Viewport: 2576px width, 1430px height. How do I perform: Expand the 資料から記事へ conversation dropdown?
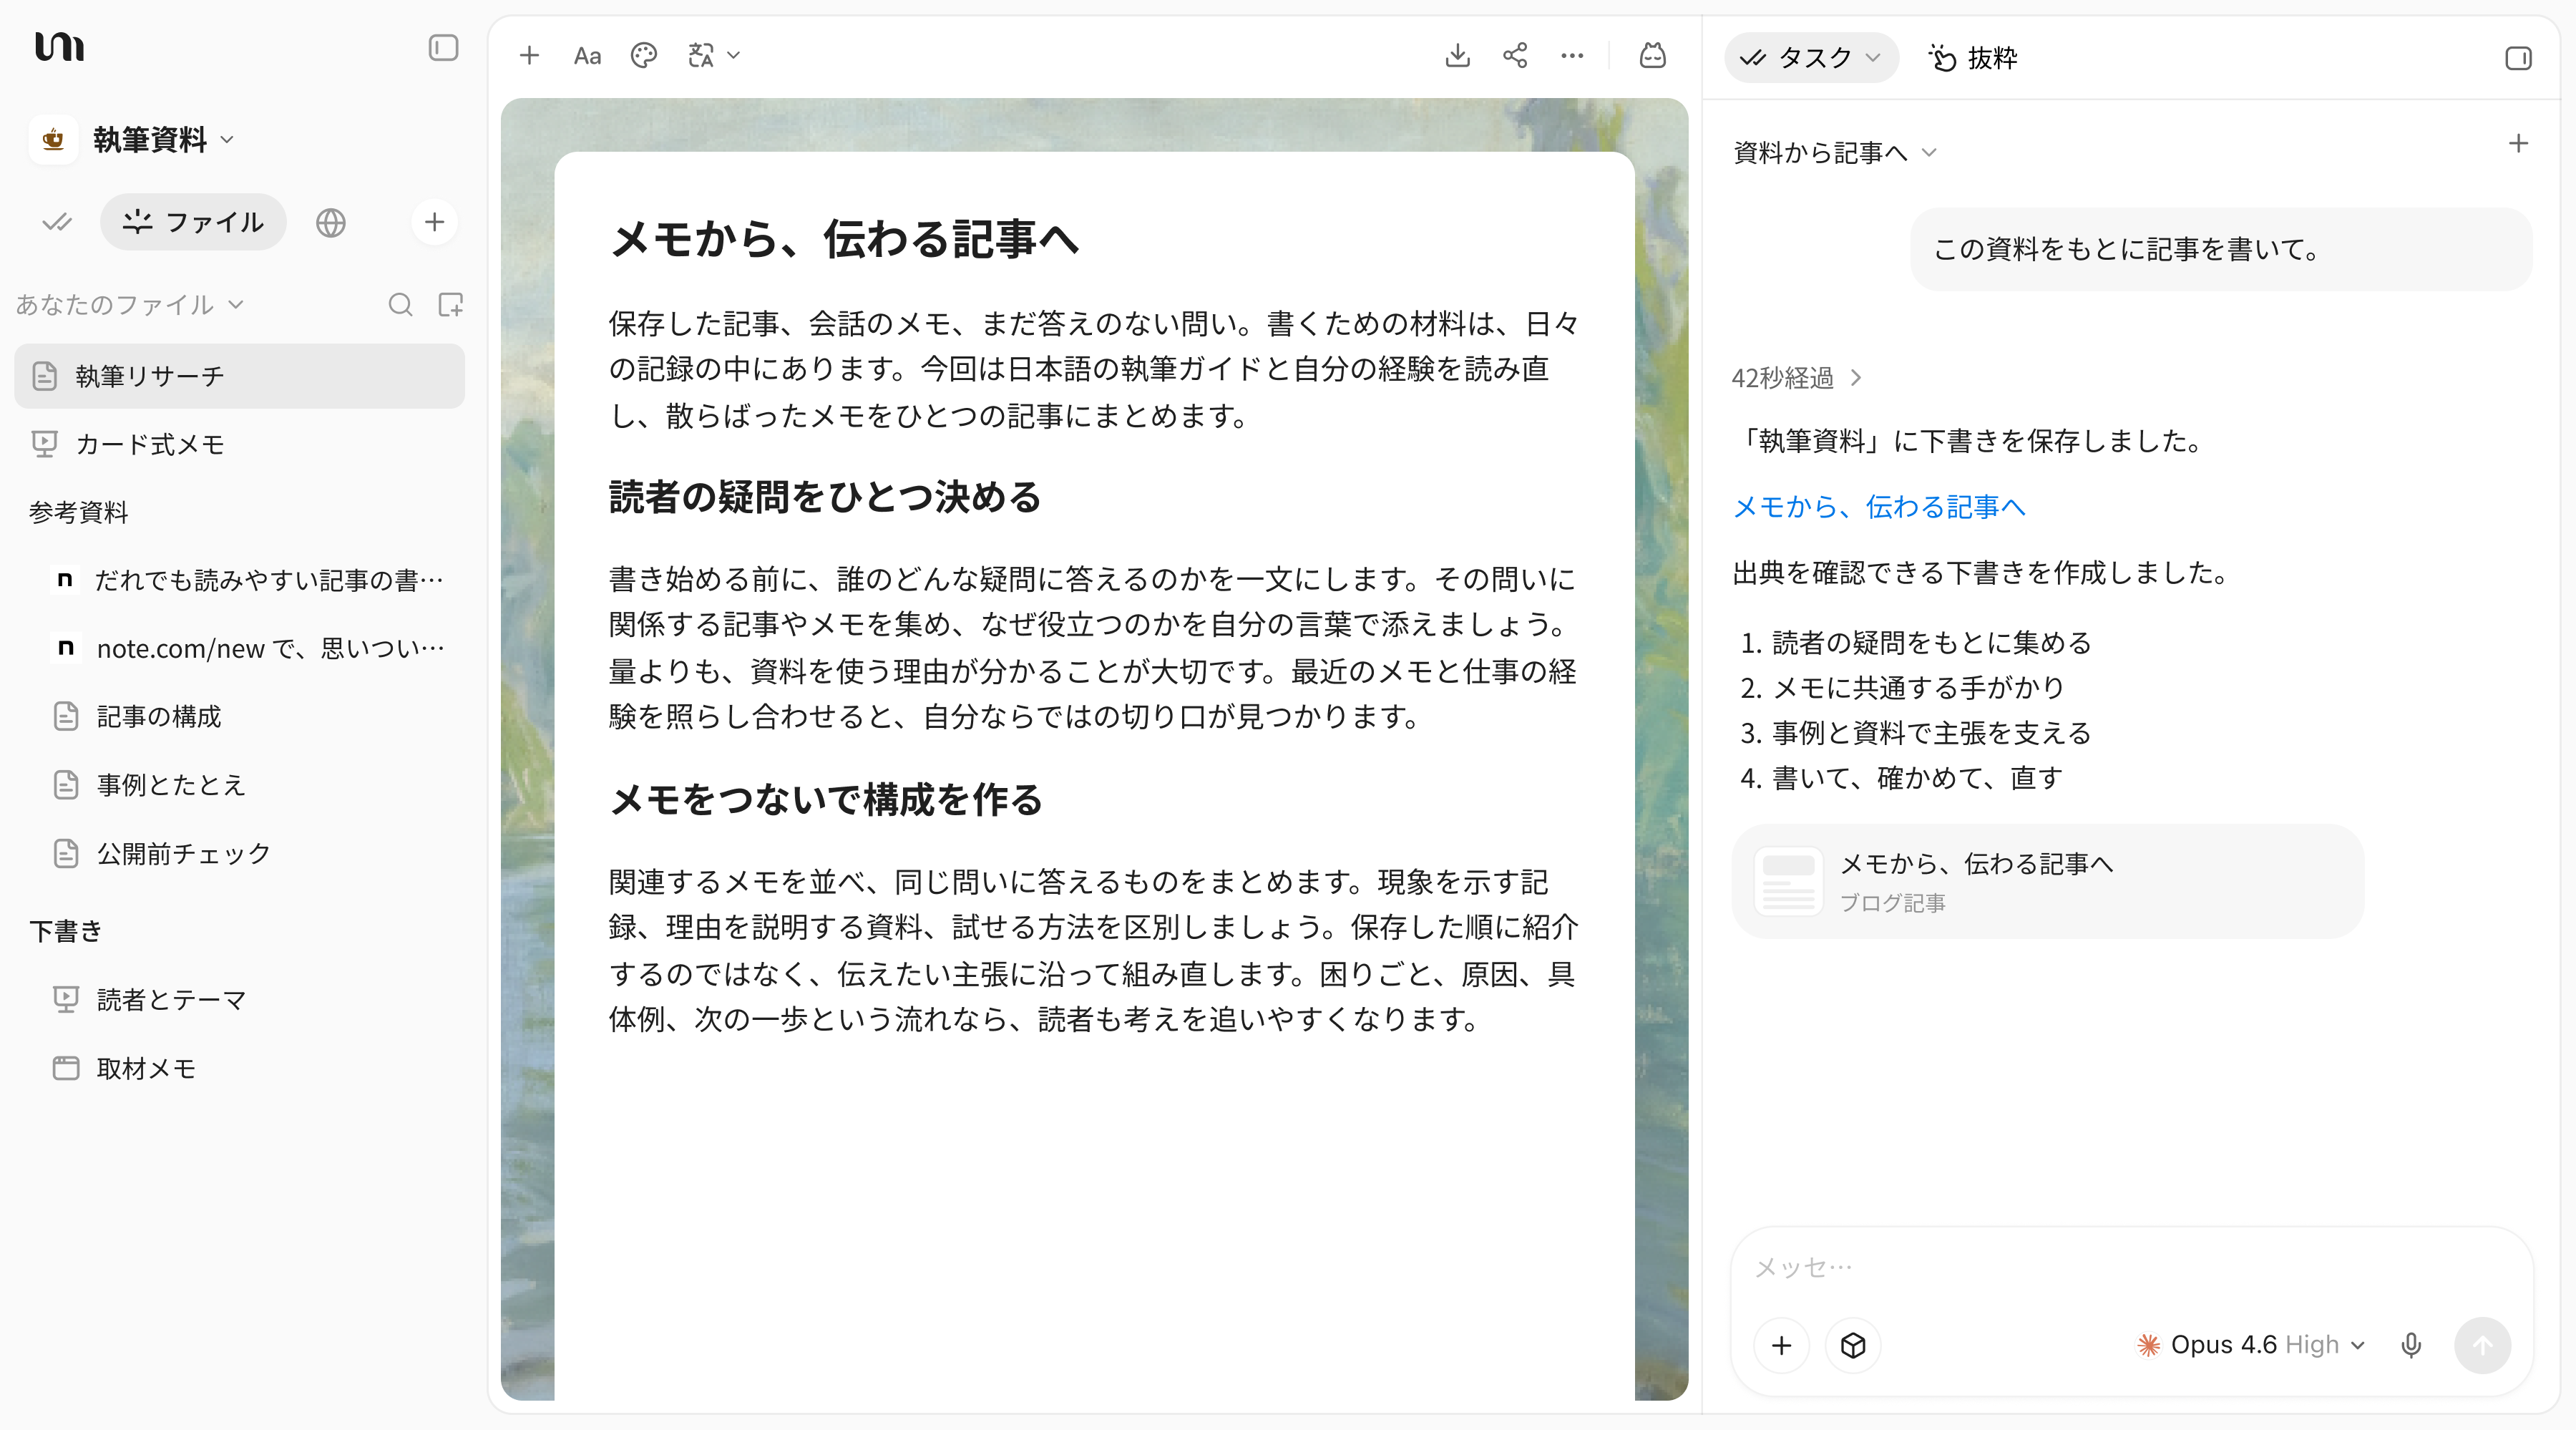[1835, 152]
